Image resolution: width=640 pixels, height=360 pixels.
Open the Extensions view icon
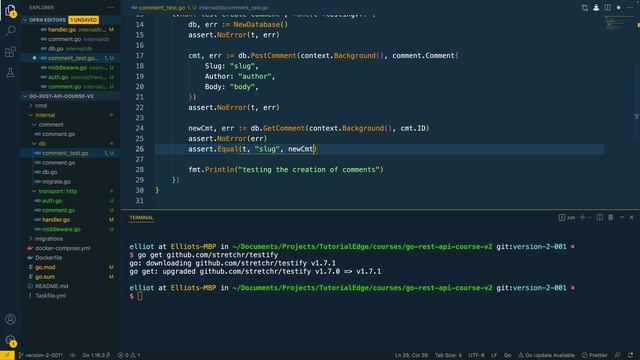click(x=10, y=52)
